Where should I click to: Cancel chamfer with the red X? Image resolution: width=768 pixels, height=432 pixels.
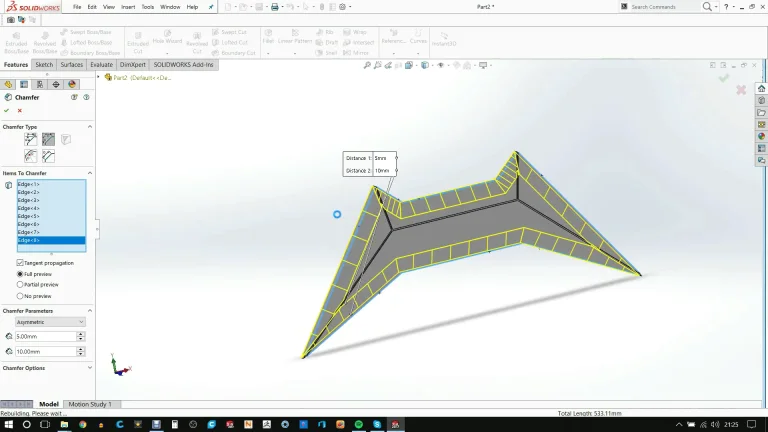point(20,110)
